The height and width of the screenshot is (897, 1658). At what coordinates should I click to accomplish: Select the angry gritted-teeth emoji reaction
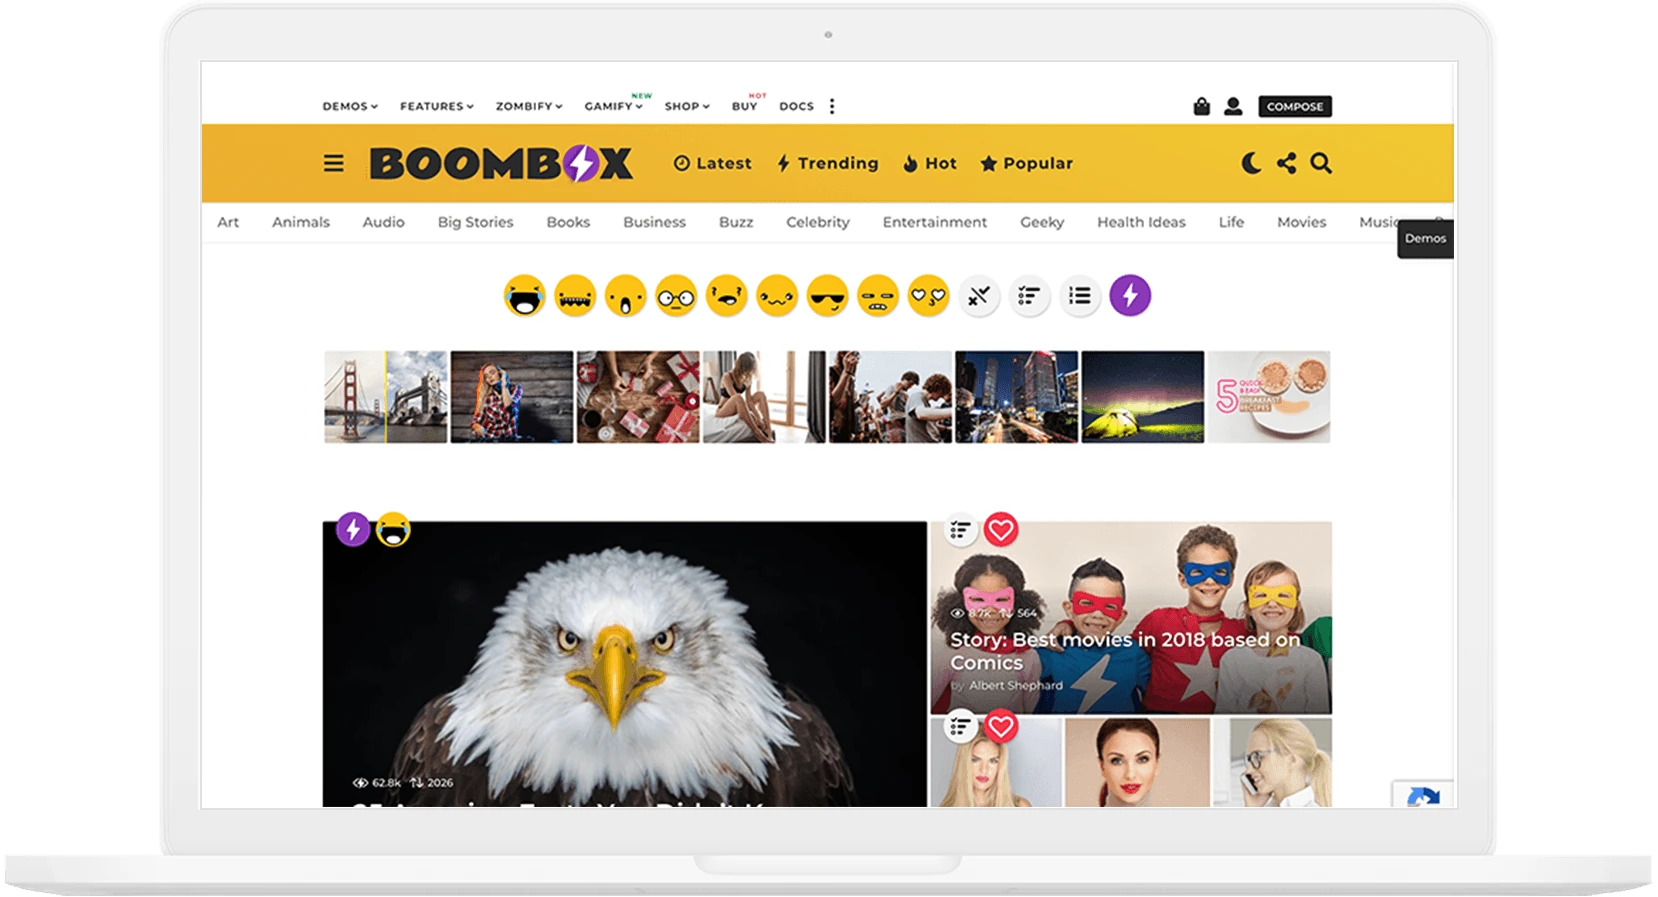point(878,296)
